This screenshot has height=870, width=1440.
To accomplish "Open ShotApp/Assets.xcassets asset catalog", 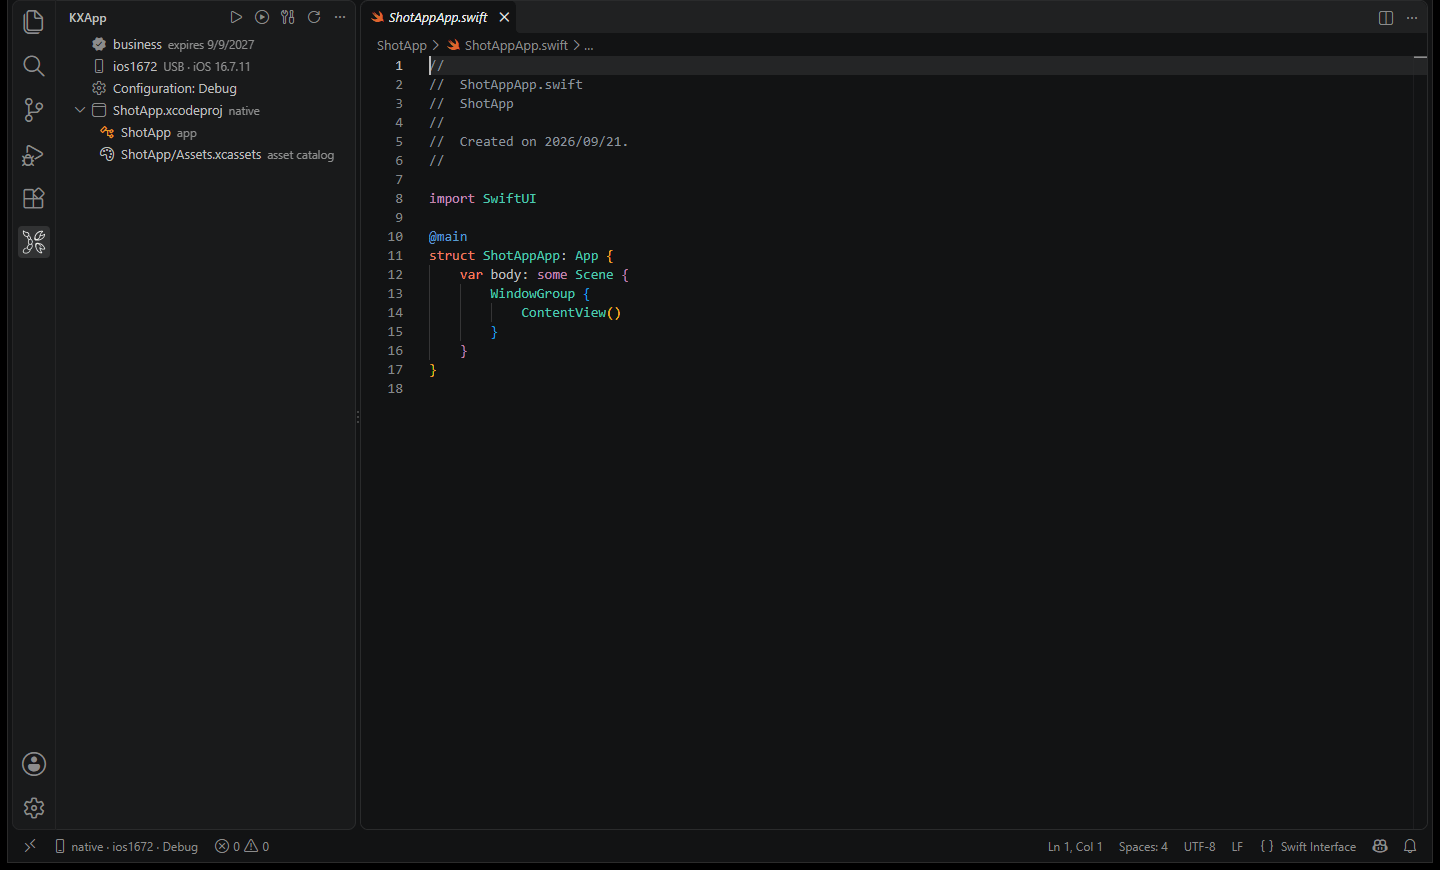I will click(x=206, y=154).
